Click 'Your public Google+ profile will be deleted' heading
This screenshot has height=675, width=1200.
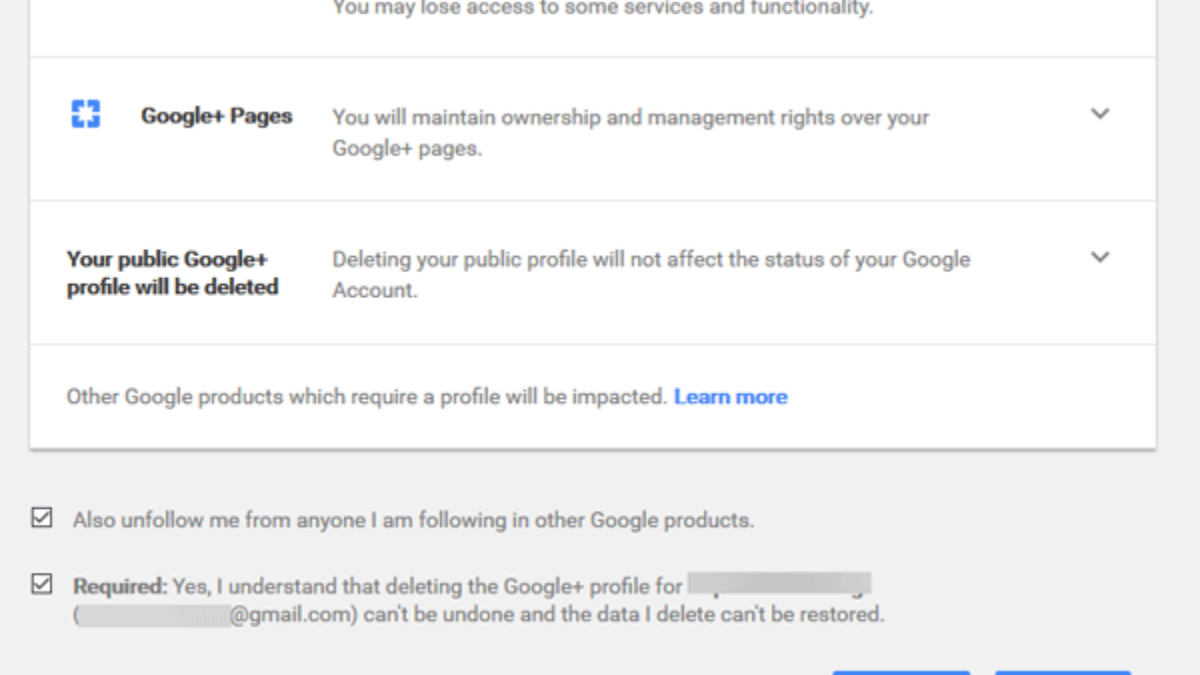(172, 273)
